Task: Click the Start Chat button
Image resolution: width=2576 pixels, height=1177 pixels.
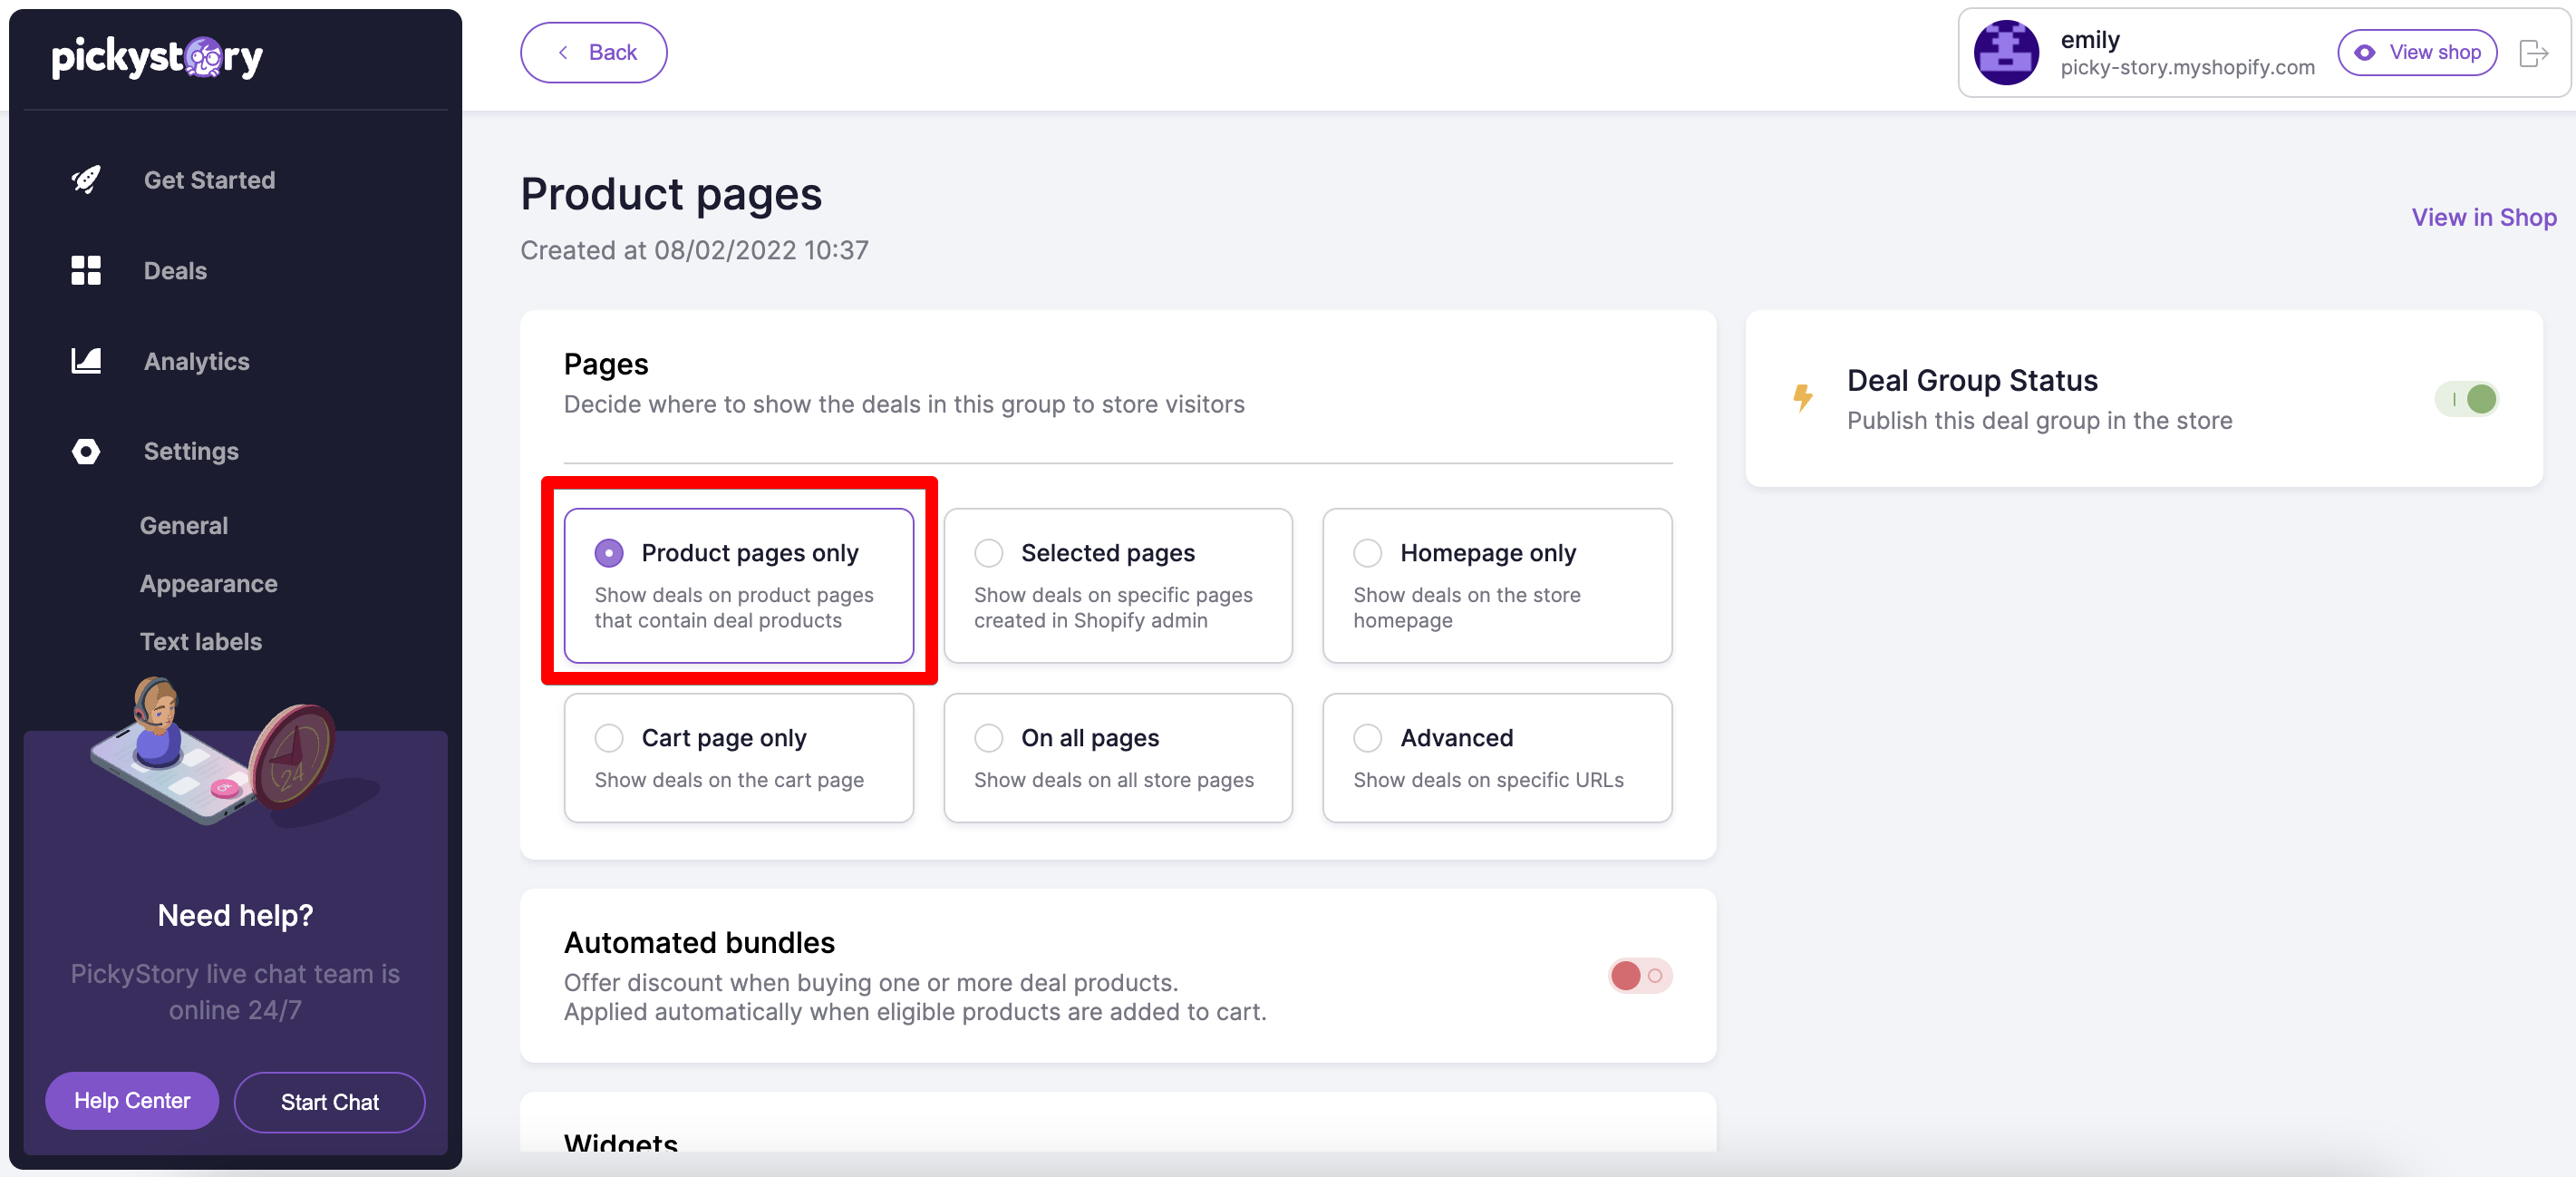Action: pyautogui.click(x=329, y=1102)
